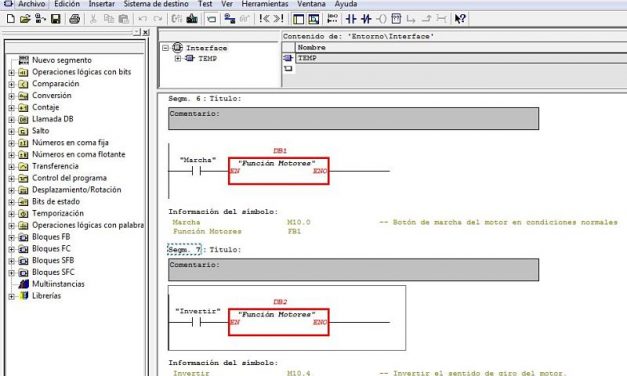Screen dimensions: 627x376
Task: Expand the Temporización folder
Action: [12, 214]
